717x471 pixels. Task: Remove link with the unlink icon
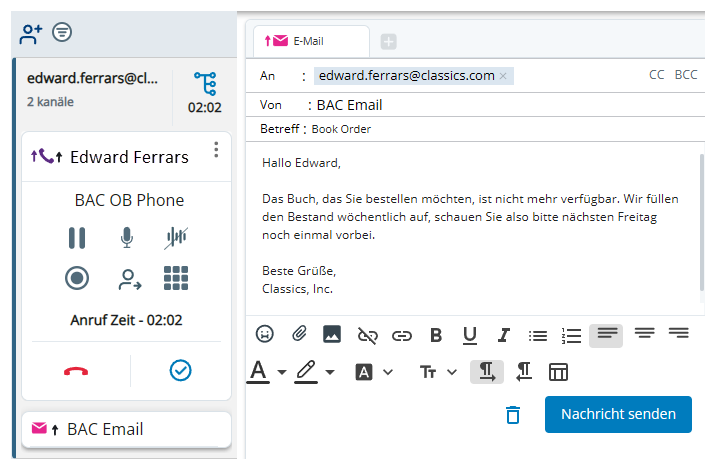pos(367,336)
